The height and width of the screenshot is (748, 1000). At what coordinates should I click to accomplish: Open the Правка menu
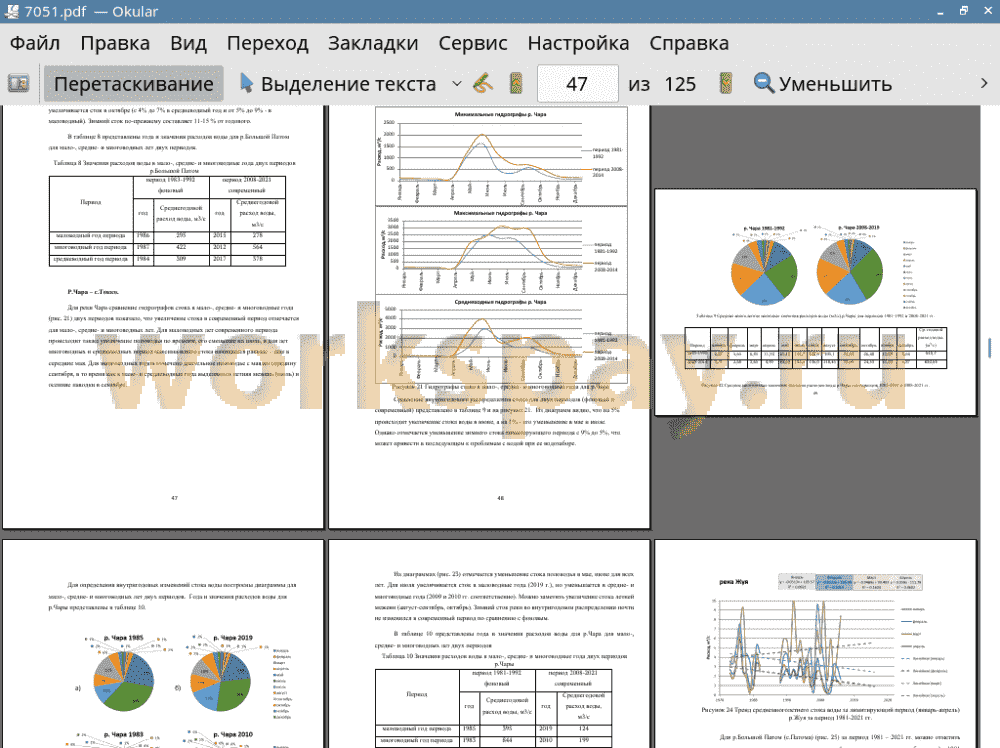pyautogui.click(x=115, y=43)
